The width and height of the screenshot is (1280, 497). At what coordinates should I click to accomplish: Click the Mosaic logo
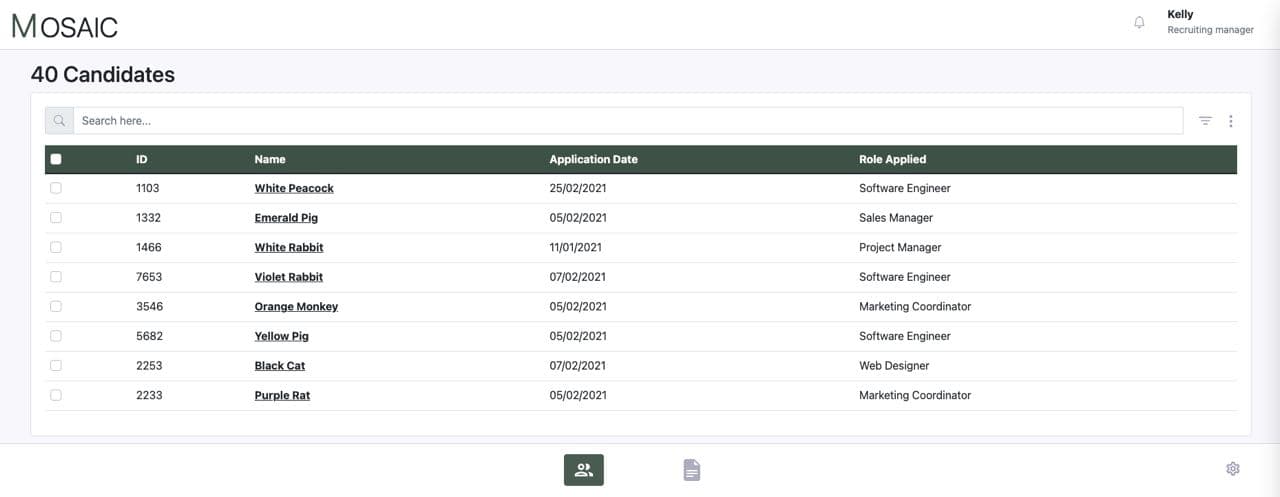pos(65,26)
